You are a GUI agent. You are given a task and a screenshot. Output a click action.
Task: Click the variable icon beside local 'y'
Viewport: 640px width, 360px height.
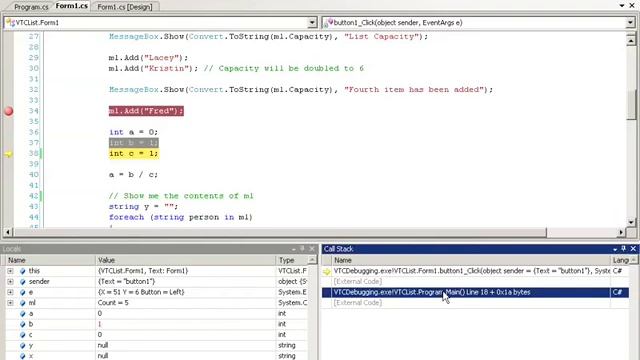point(22,345)
